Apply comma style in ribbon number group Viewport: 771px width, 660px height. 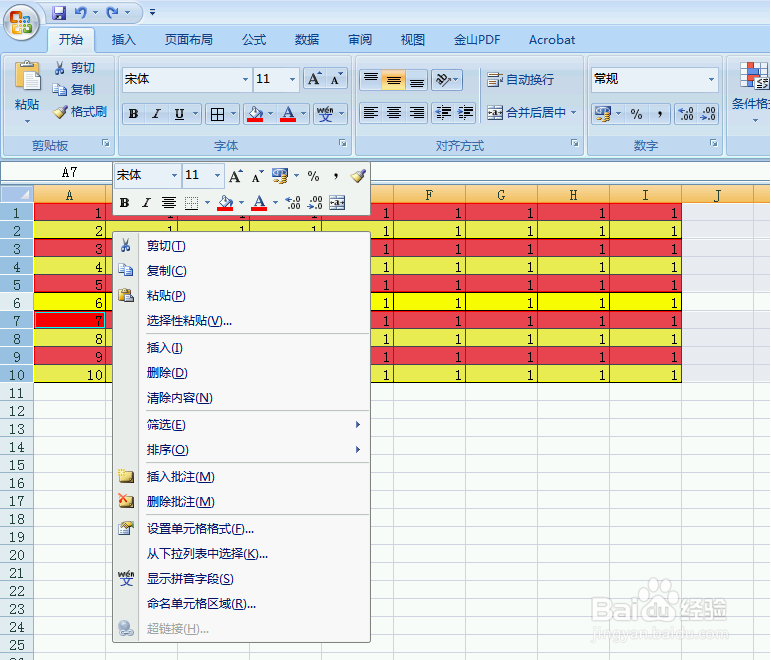(x=659, y=114)
